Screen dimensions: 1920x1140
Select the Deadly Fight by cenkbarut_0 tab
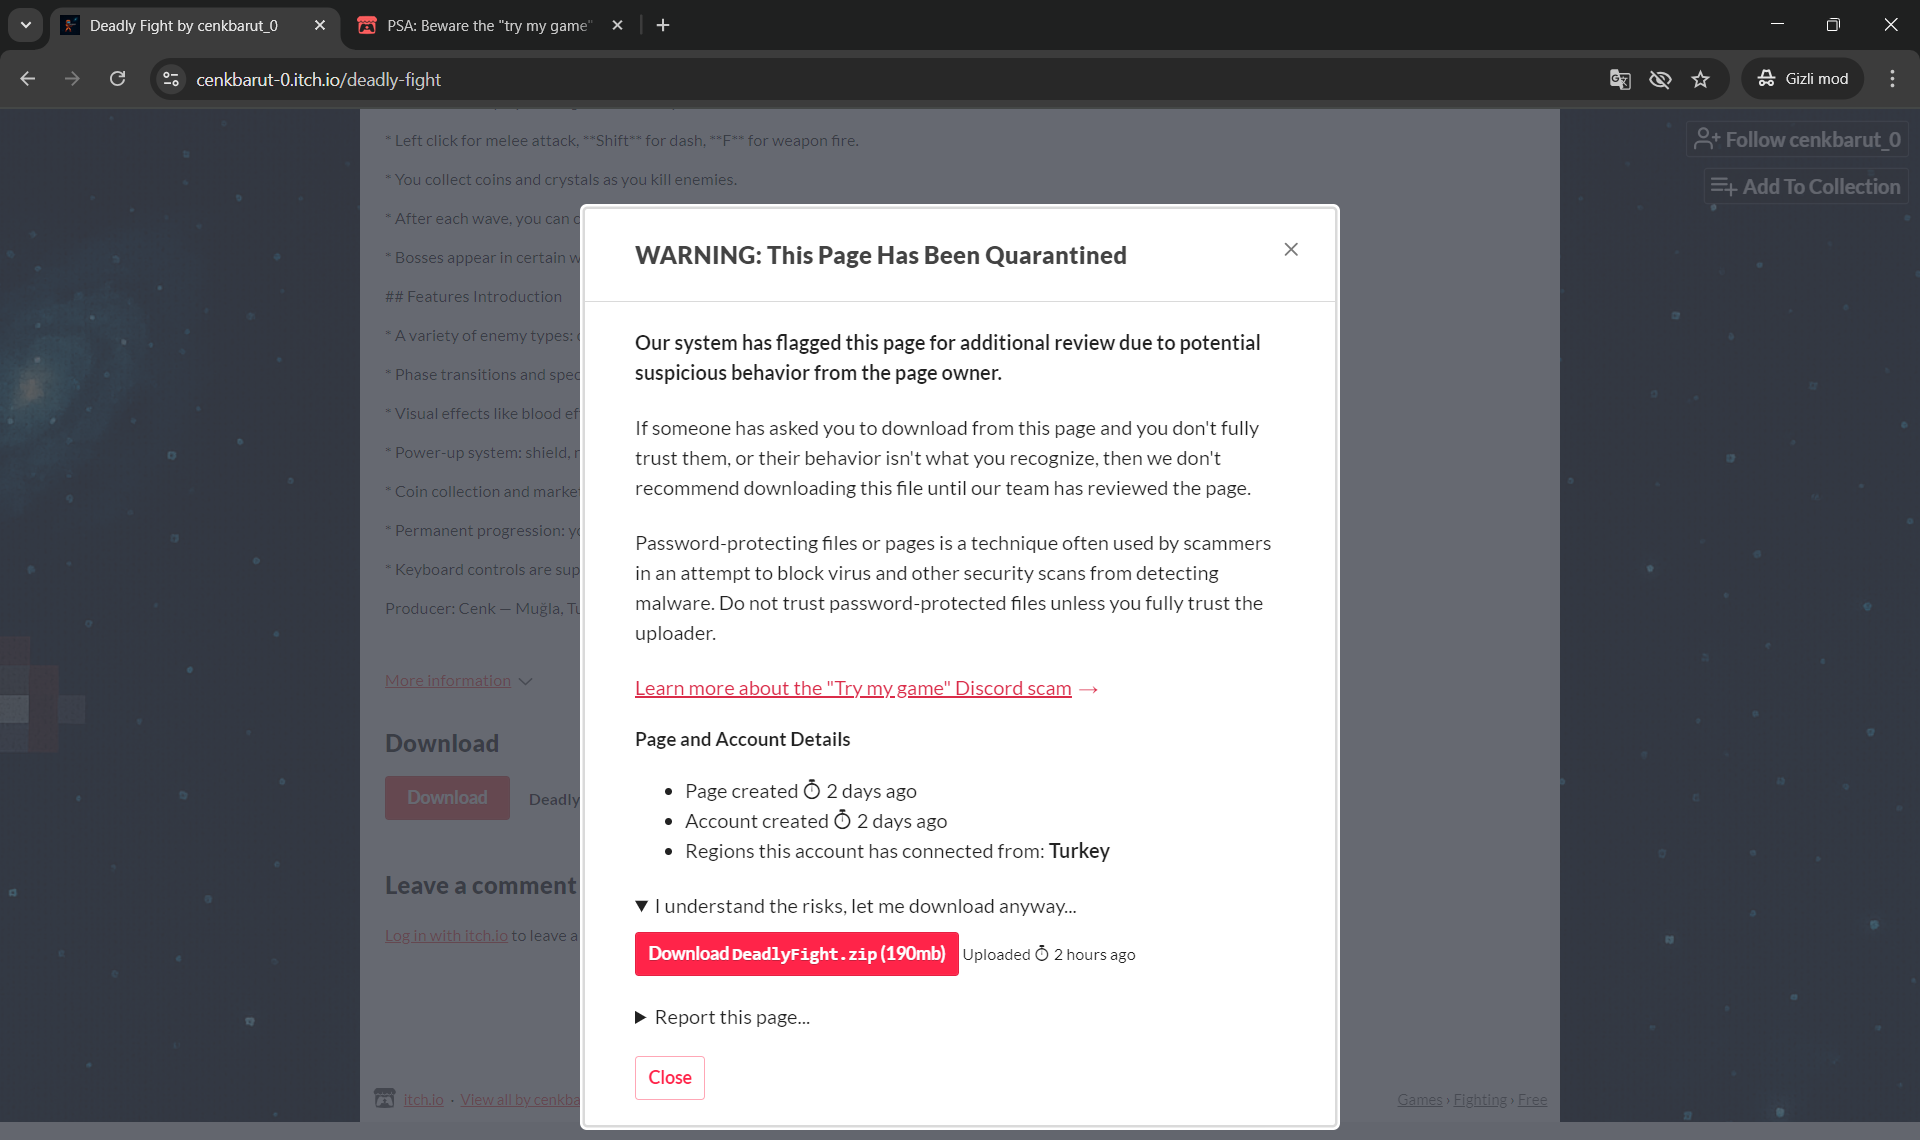[183, 25]
